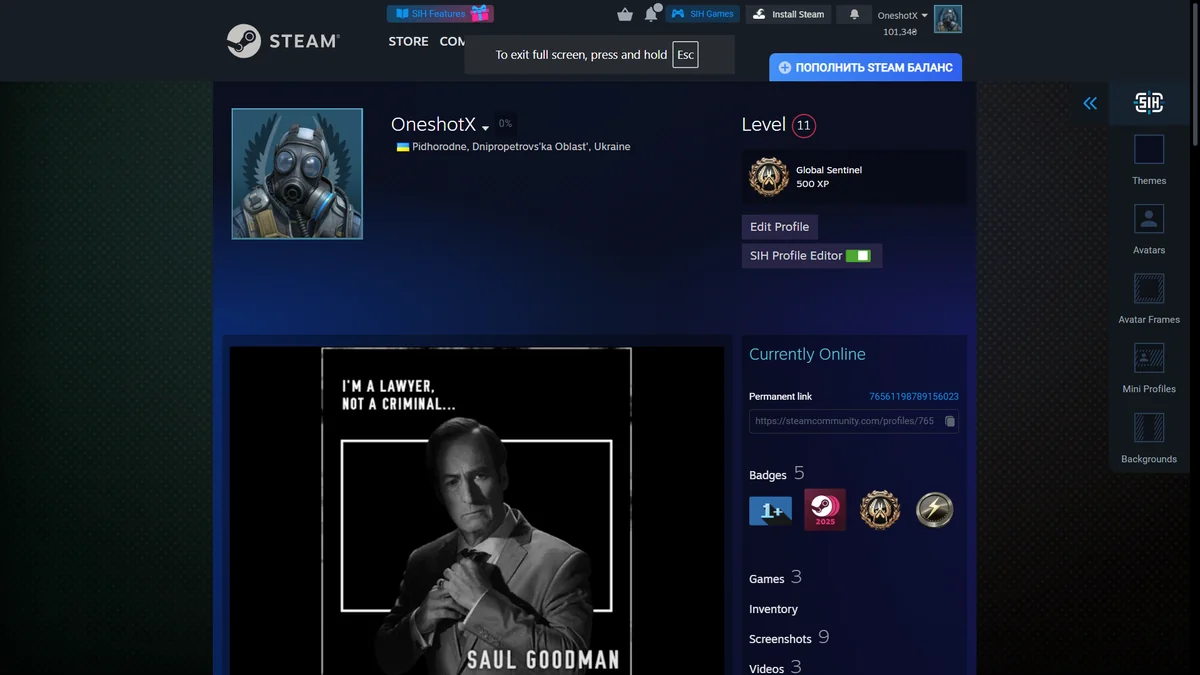1200x675 pixels.
Task: Open Avatar Frames in SIH sidebar
Action: (x=1149, y=299)
